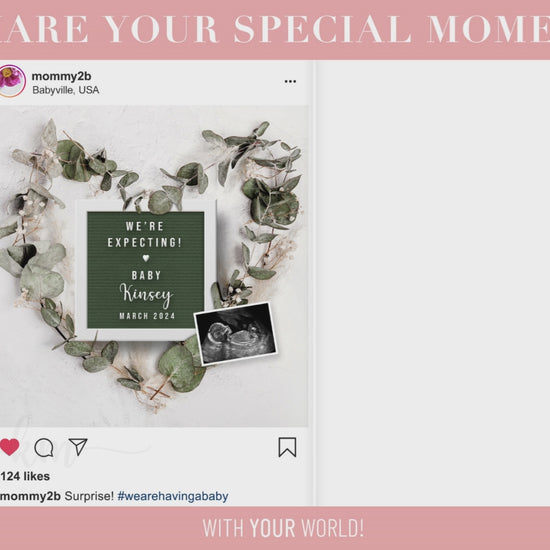Screen dimensions: 550x550
Task: Open the #wearehavingababy hashtag
Action: (173, 496)
